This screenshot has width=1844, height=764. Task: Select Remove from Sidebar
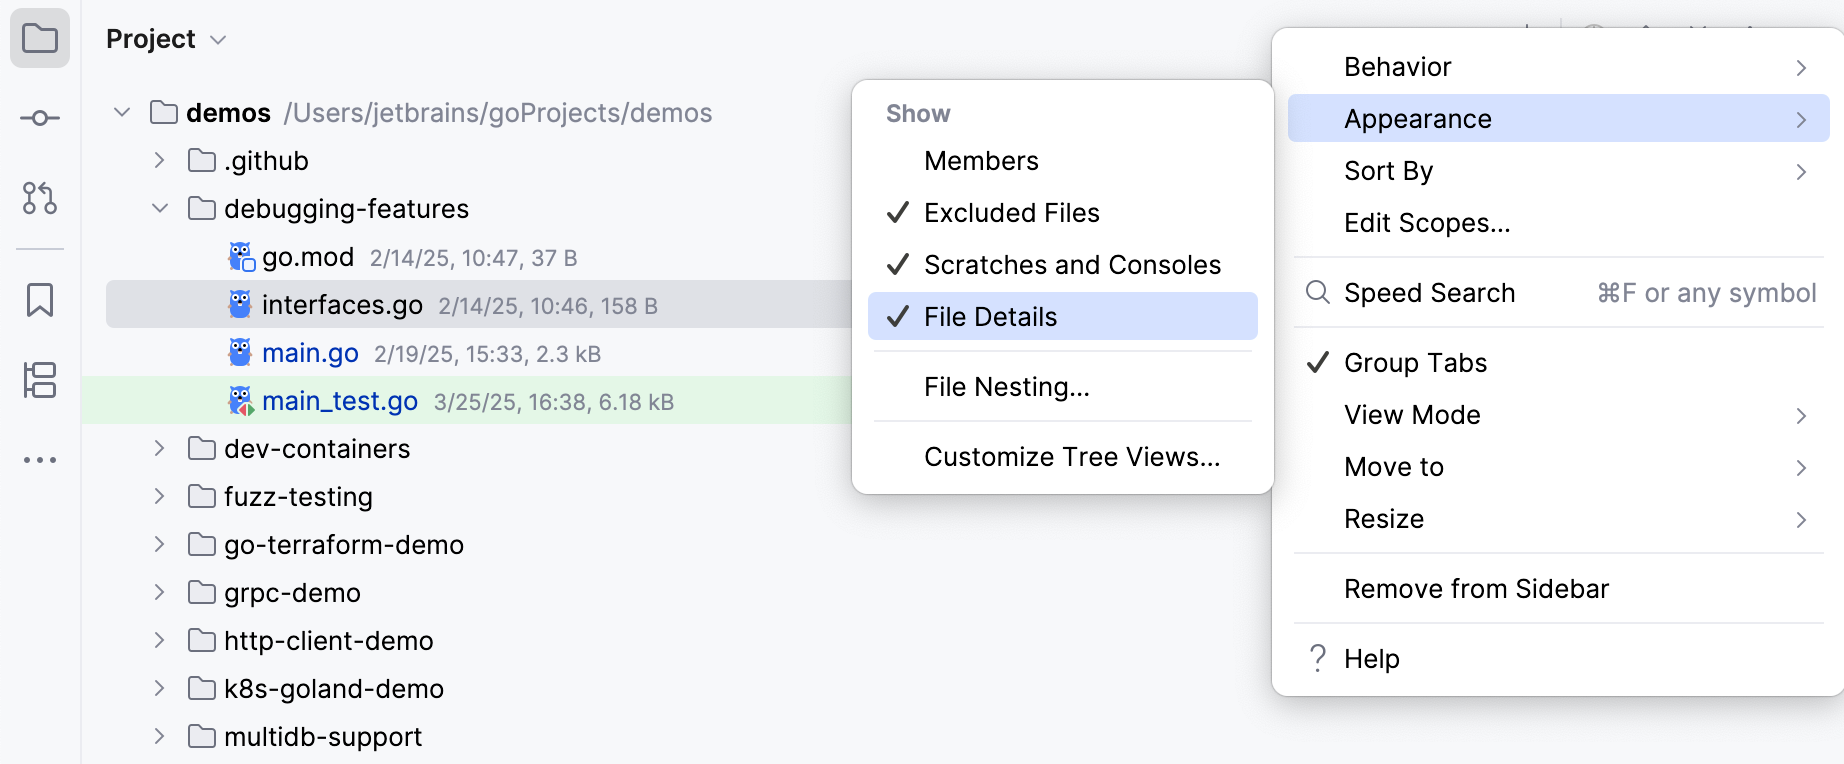(1476, 589)
